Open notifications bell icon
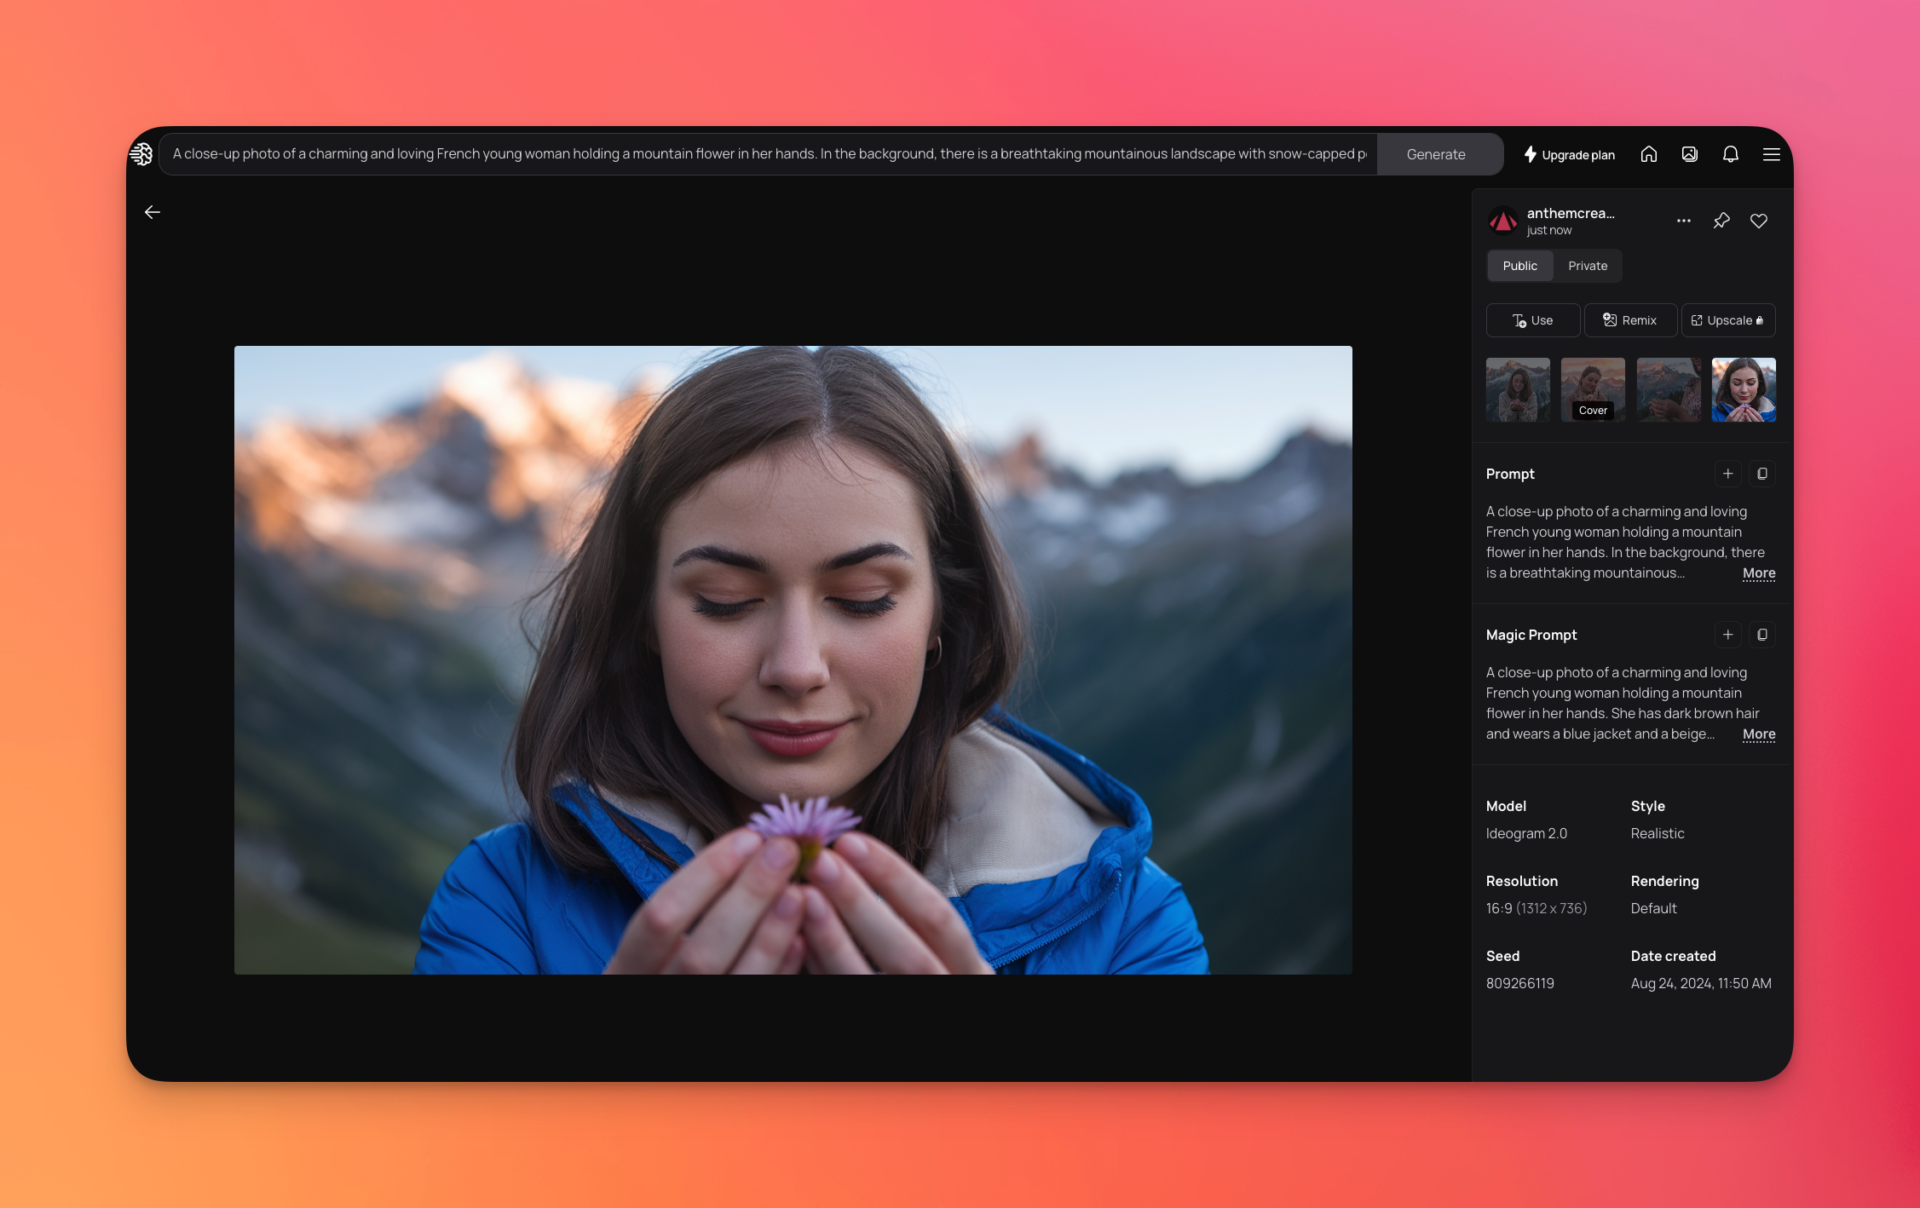This screenshot has height=1208, width=1920. tap(1730, 154)
